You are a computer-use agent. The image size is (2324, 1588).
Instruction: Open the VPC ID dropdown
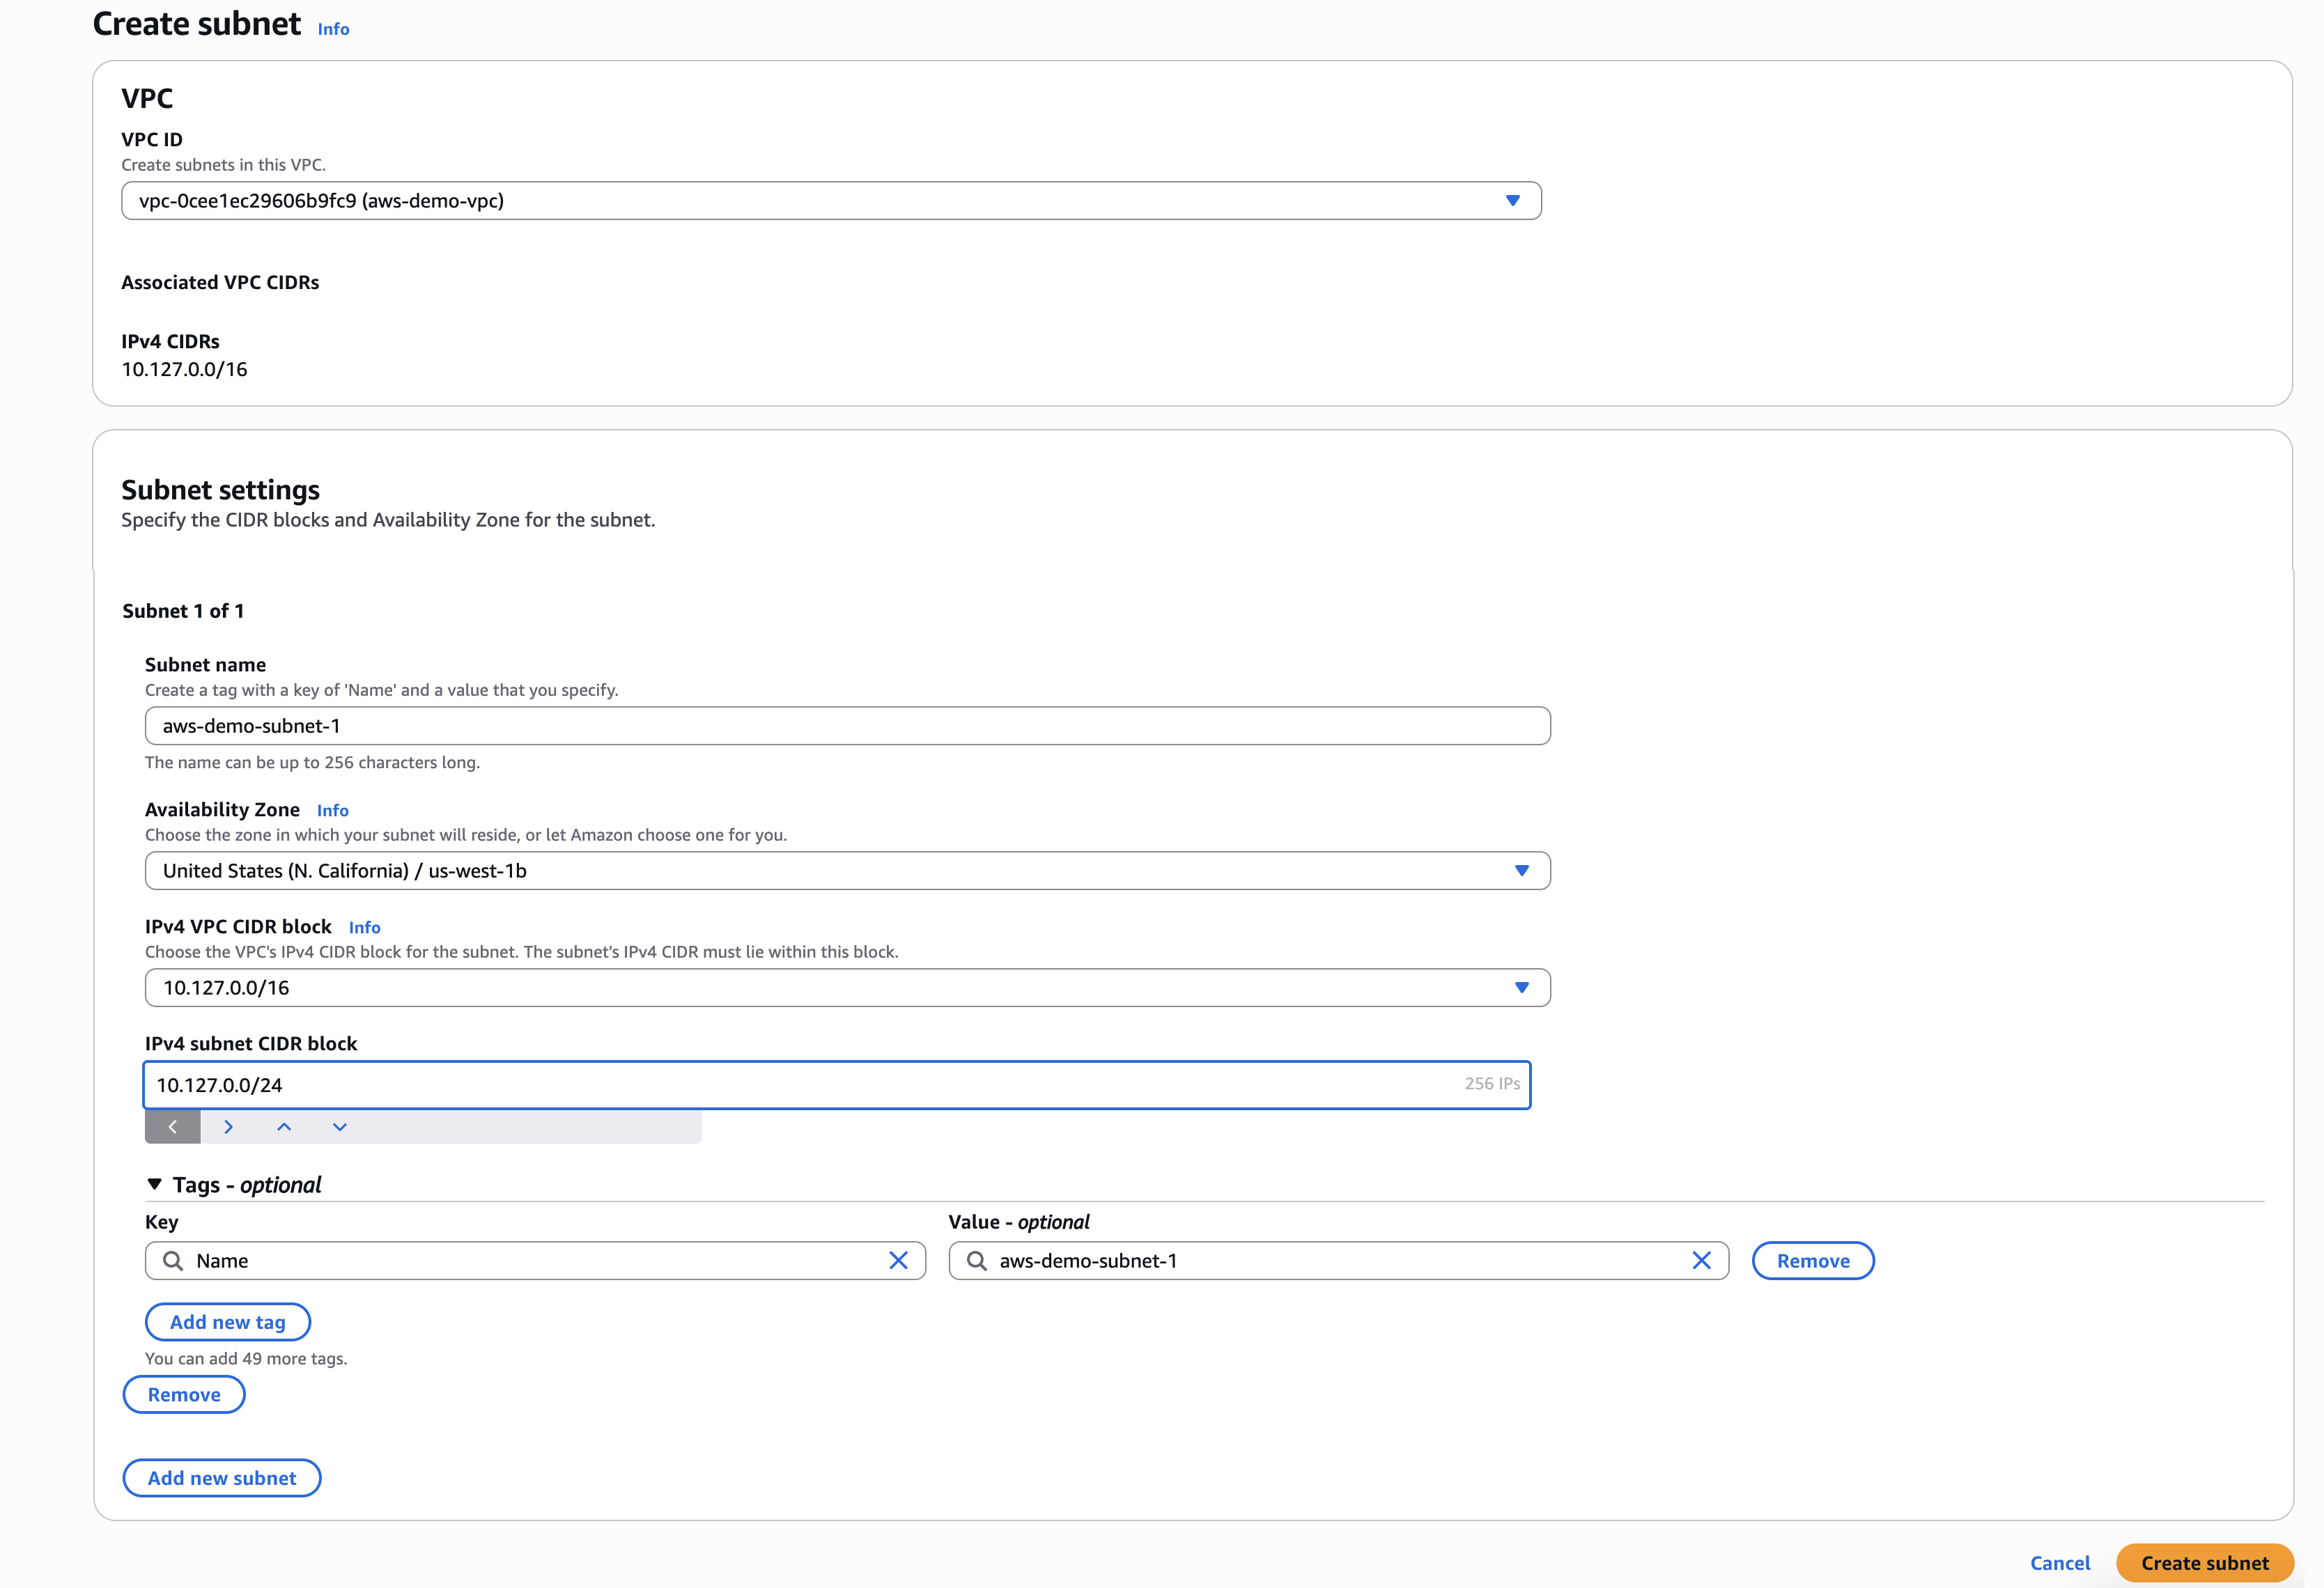pos(831,201)
